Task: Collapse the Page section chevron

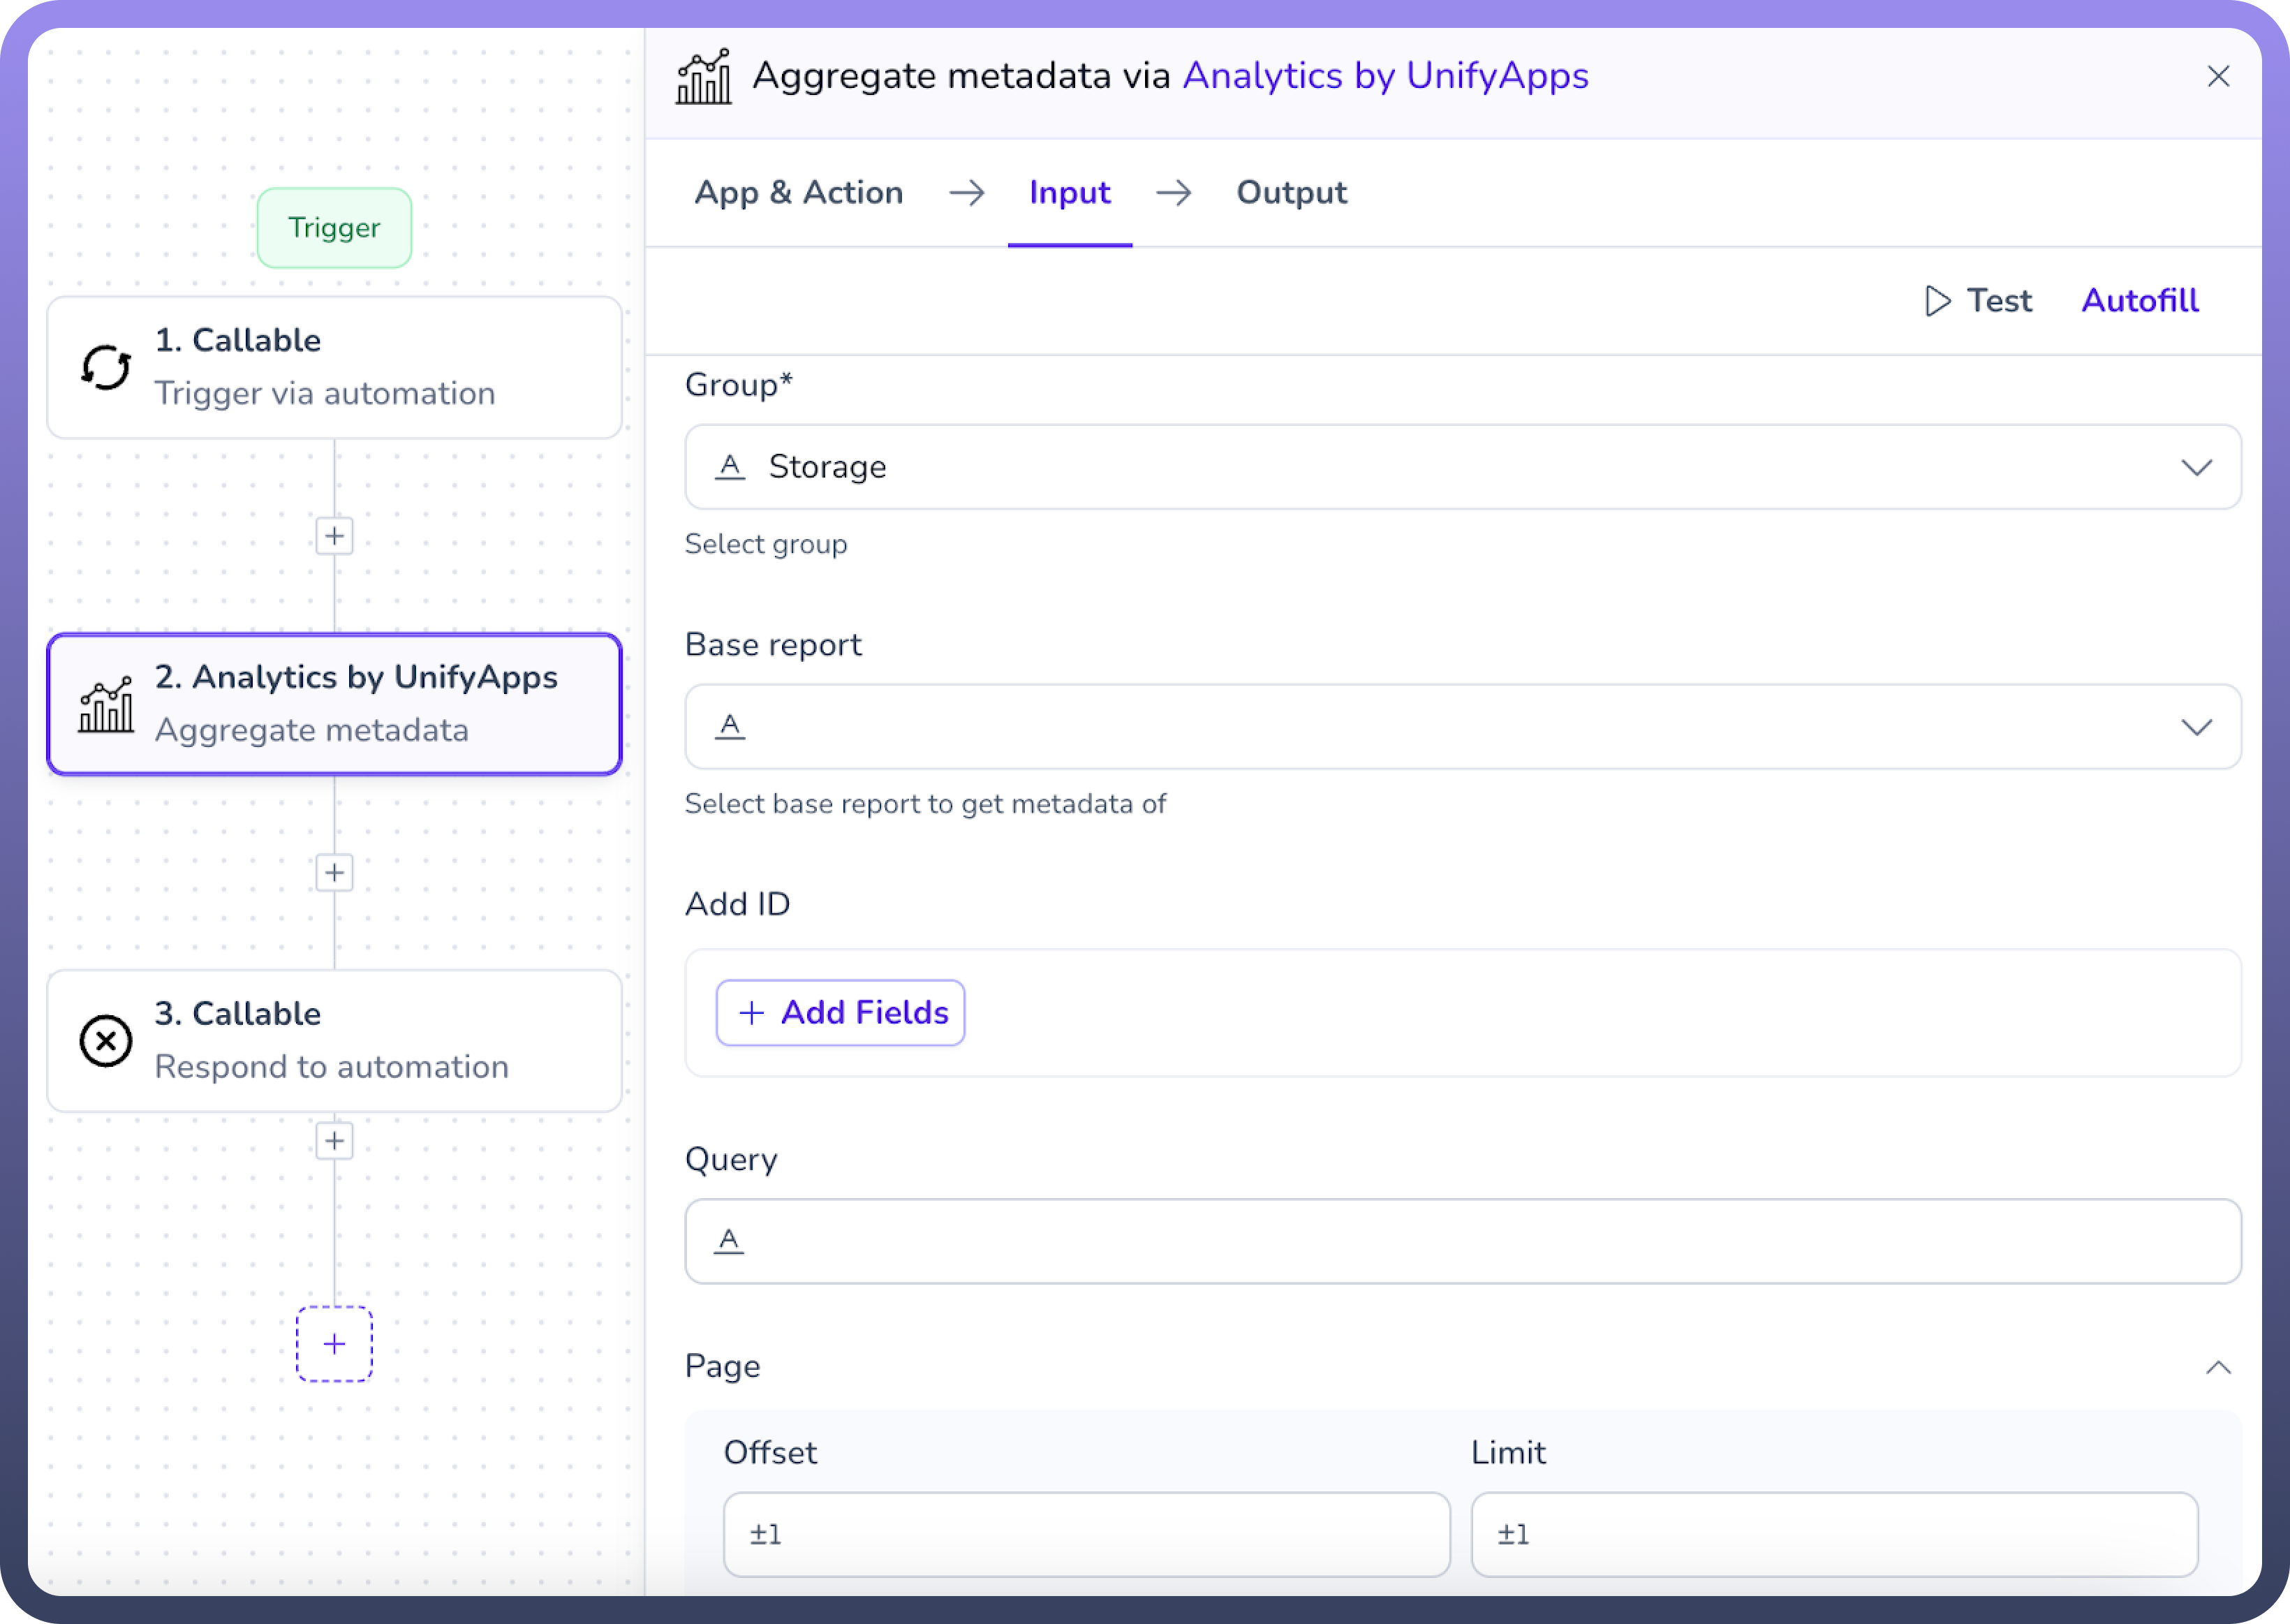Action: point(2218,1367)
